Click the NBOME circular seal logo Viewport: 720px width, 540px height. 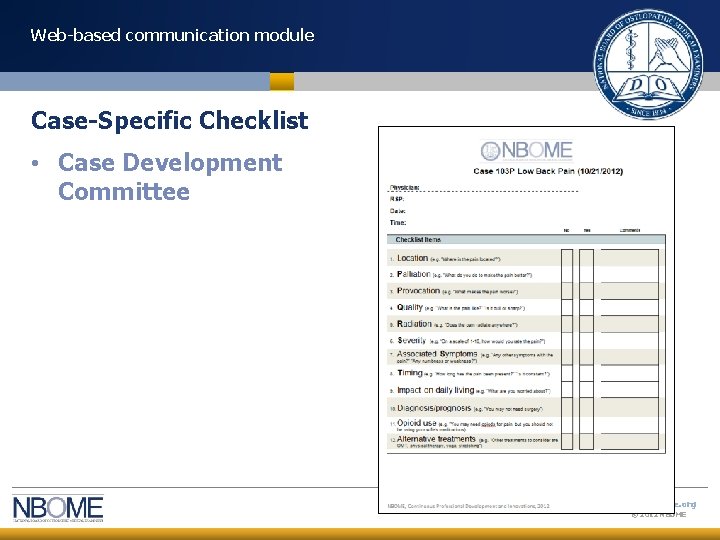click(648, 64)
